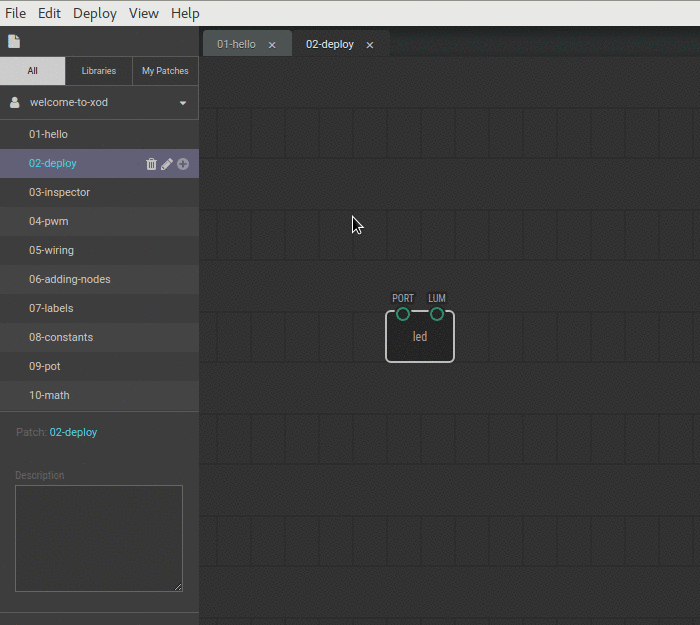This screenshot has height=625, width=700.
Task: Select the led node body
Action: 420,342
